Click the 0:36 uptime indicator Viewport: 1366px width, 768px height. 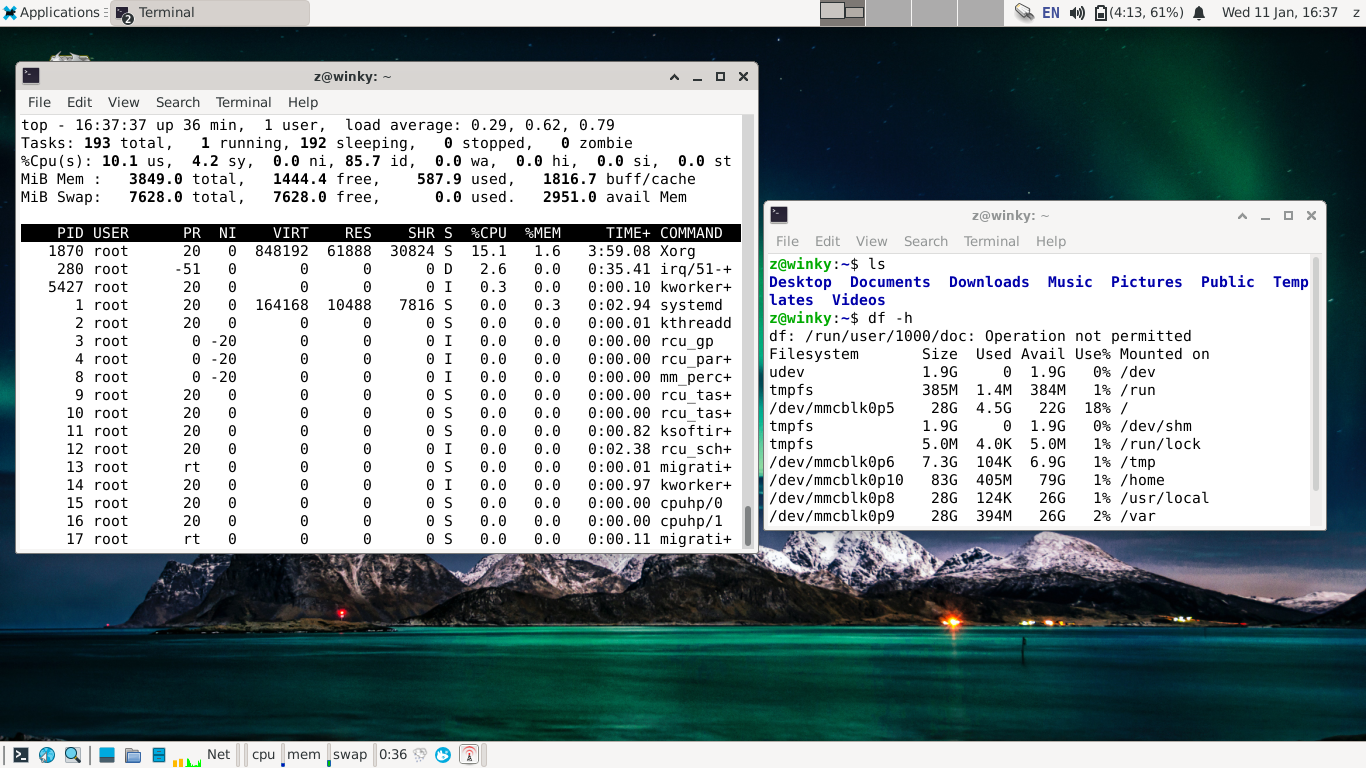393,755
